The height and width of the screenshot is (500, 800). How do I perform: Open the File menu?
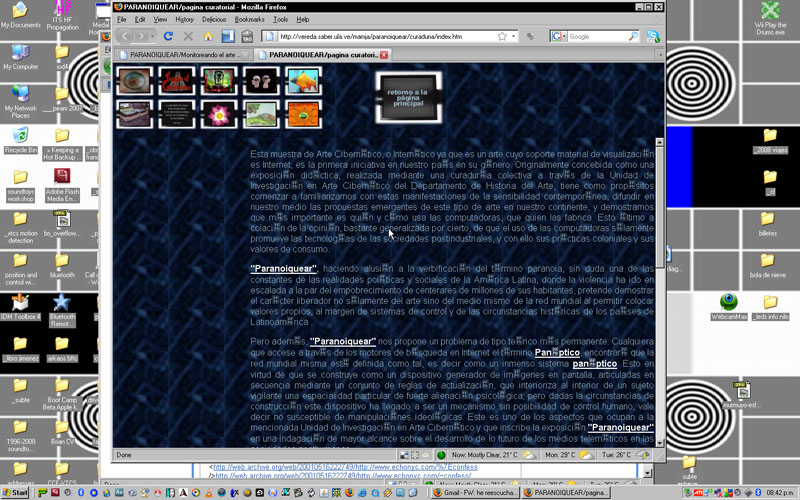tap(121, 19)
